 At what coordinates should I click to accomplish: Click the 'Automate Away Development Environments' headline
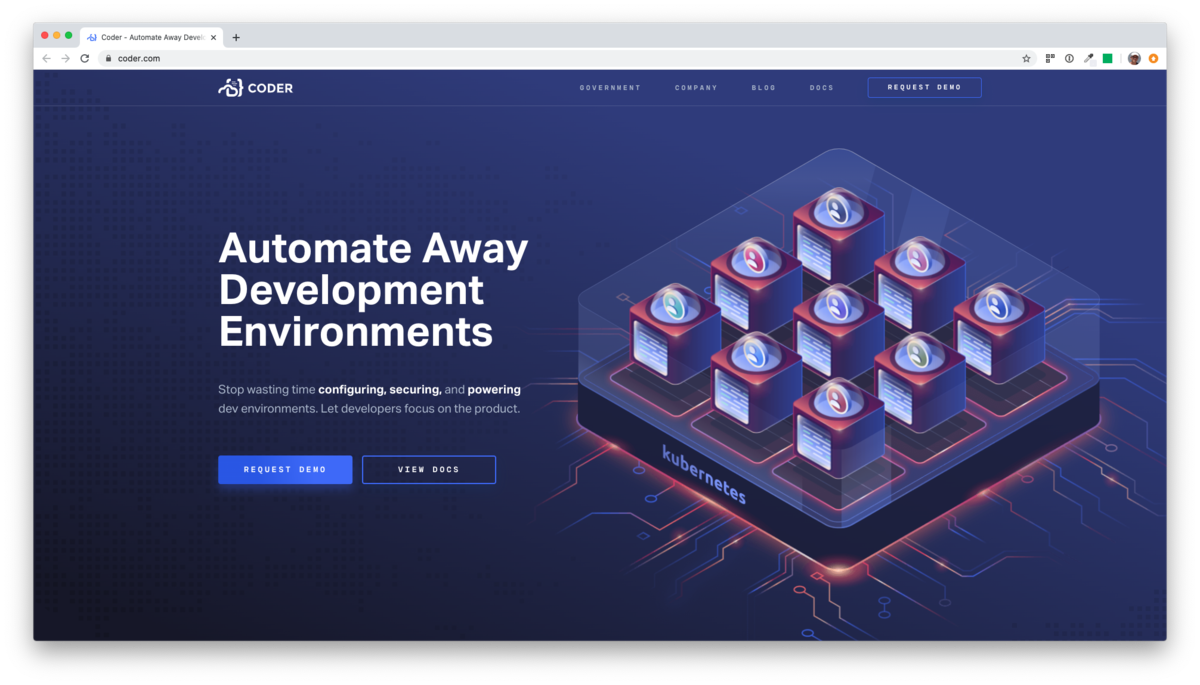click(x=373, y=290)
